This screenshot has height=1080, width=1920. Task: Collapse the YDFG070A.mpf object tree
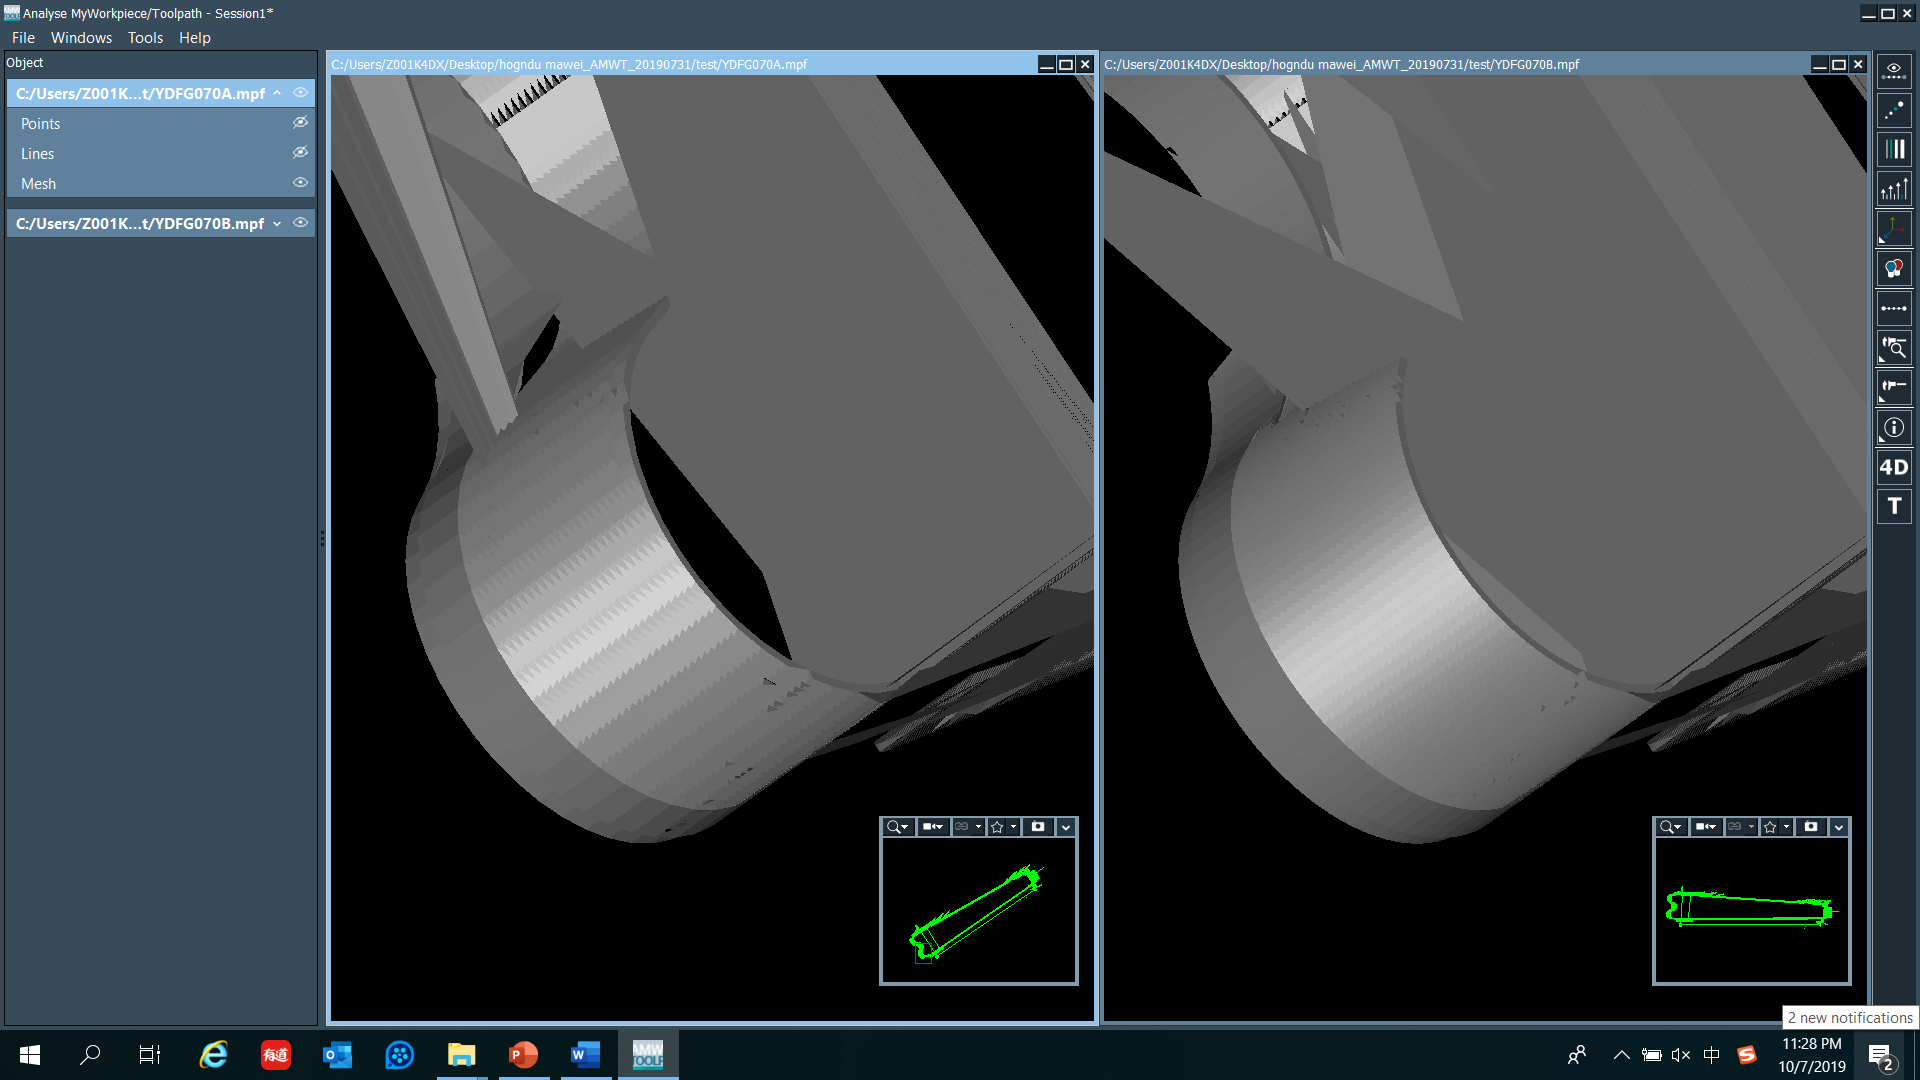point(277,93)
